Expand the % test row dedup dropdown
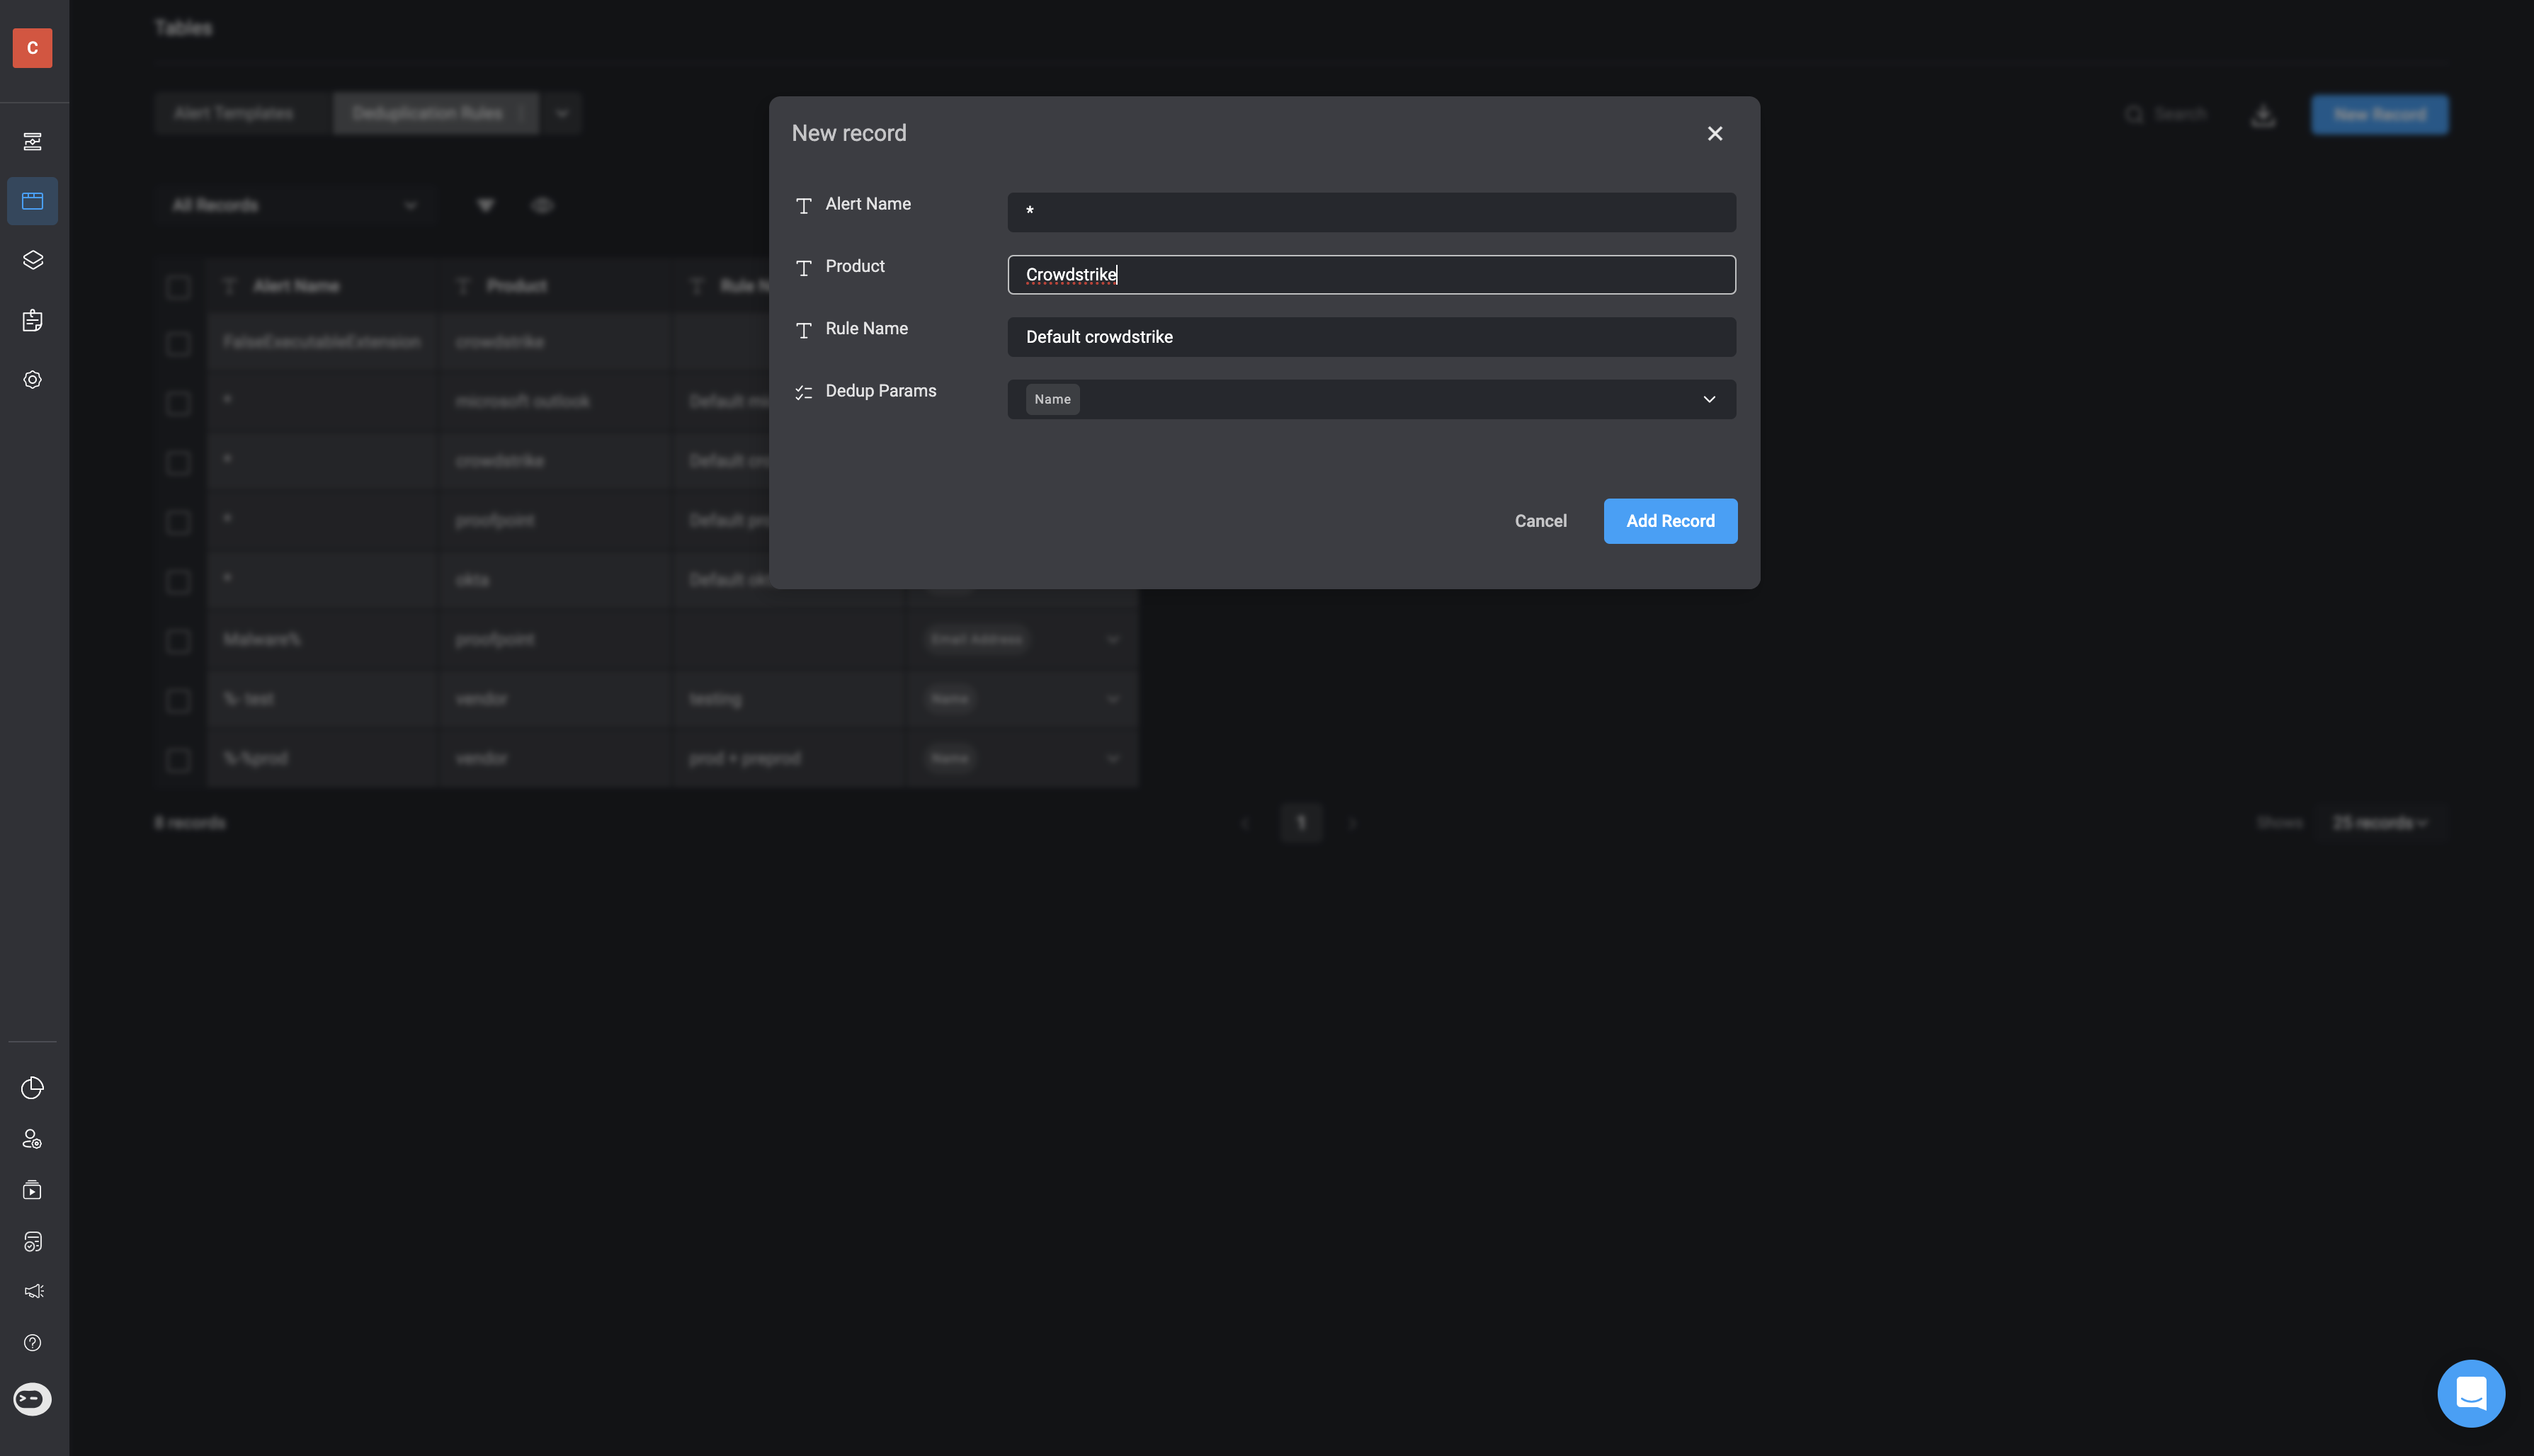This screenshot has height=1456, width=2534. point(1112,699)
